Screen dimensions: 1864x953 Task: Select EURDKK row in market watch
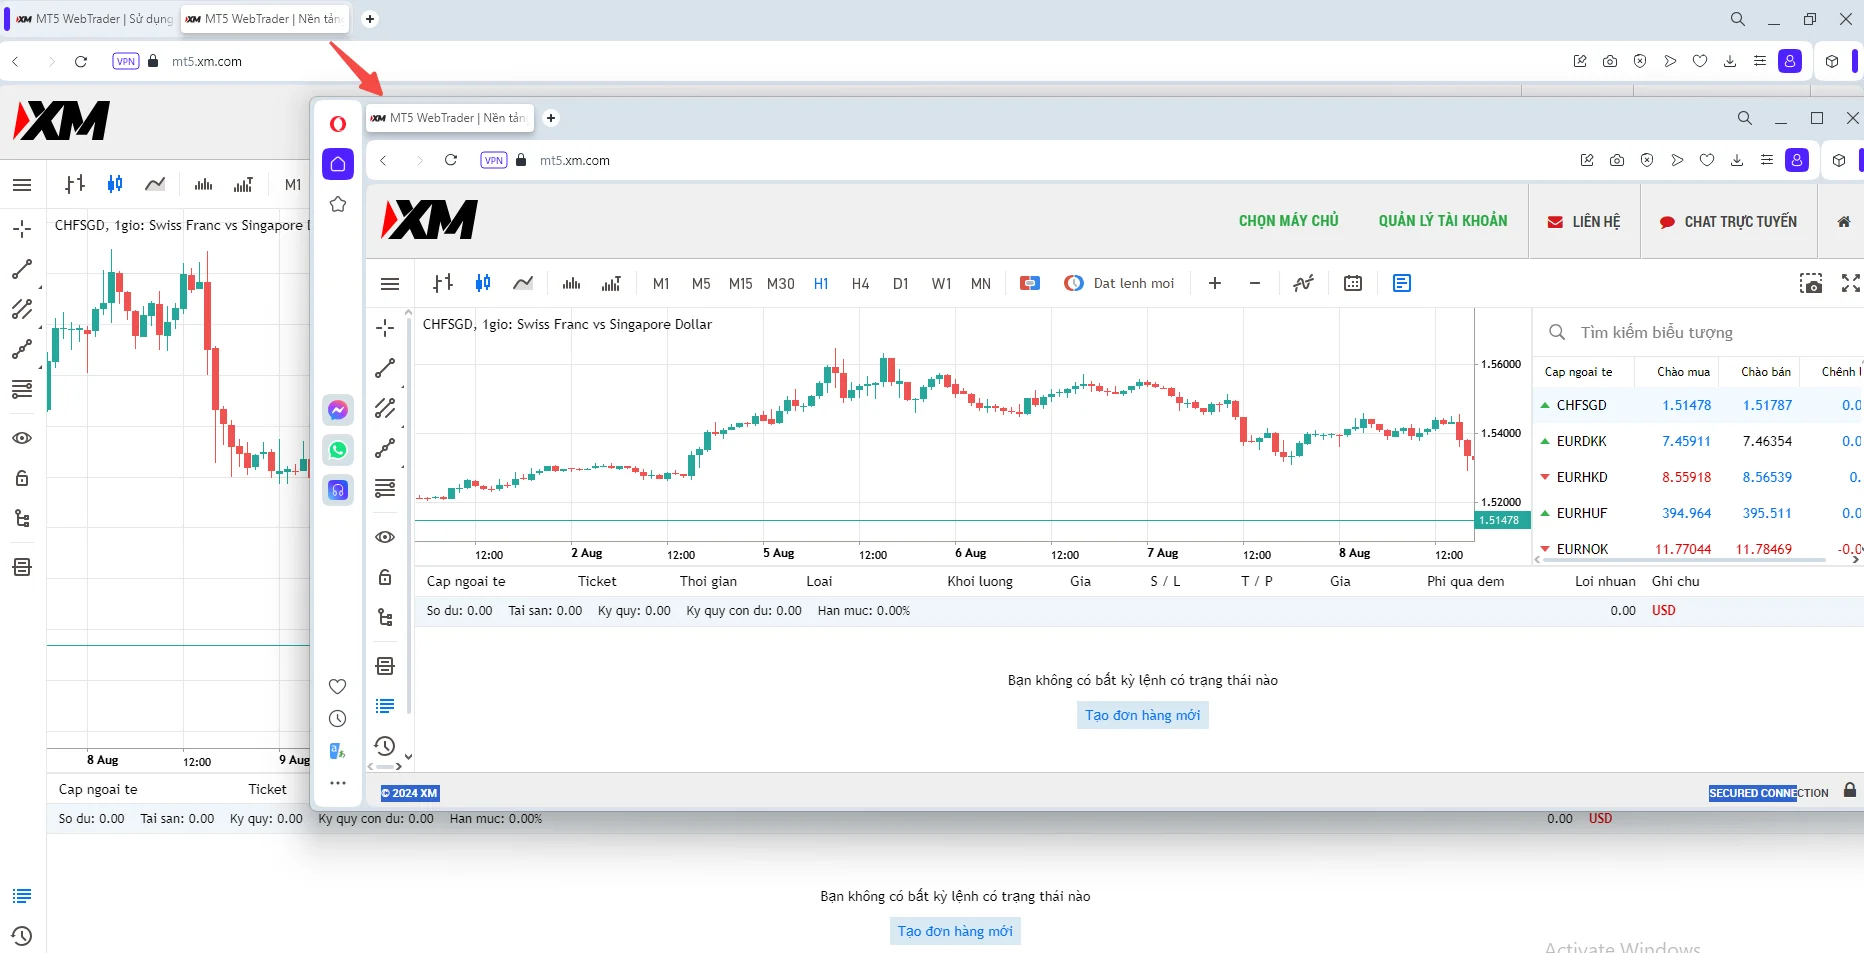coord(1698,441)
